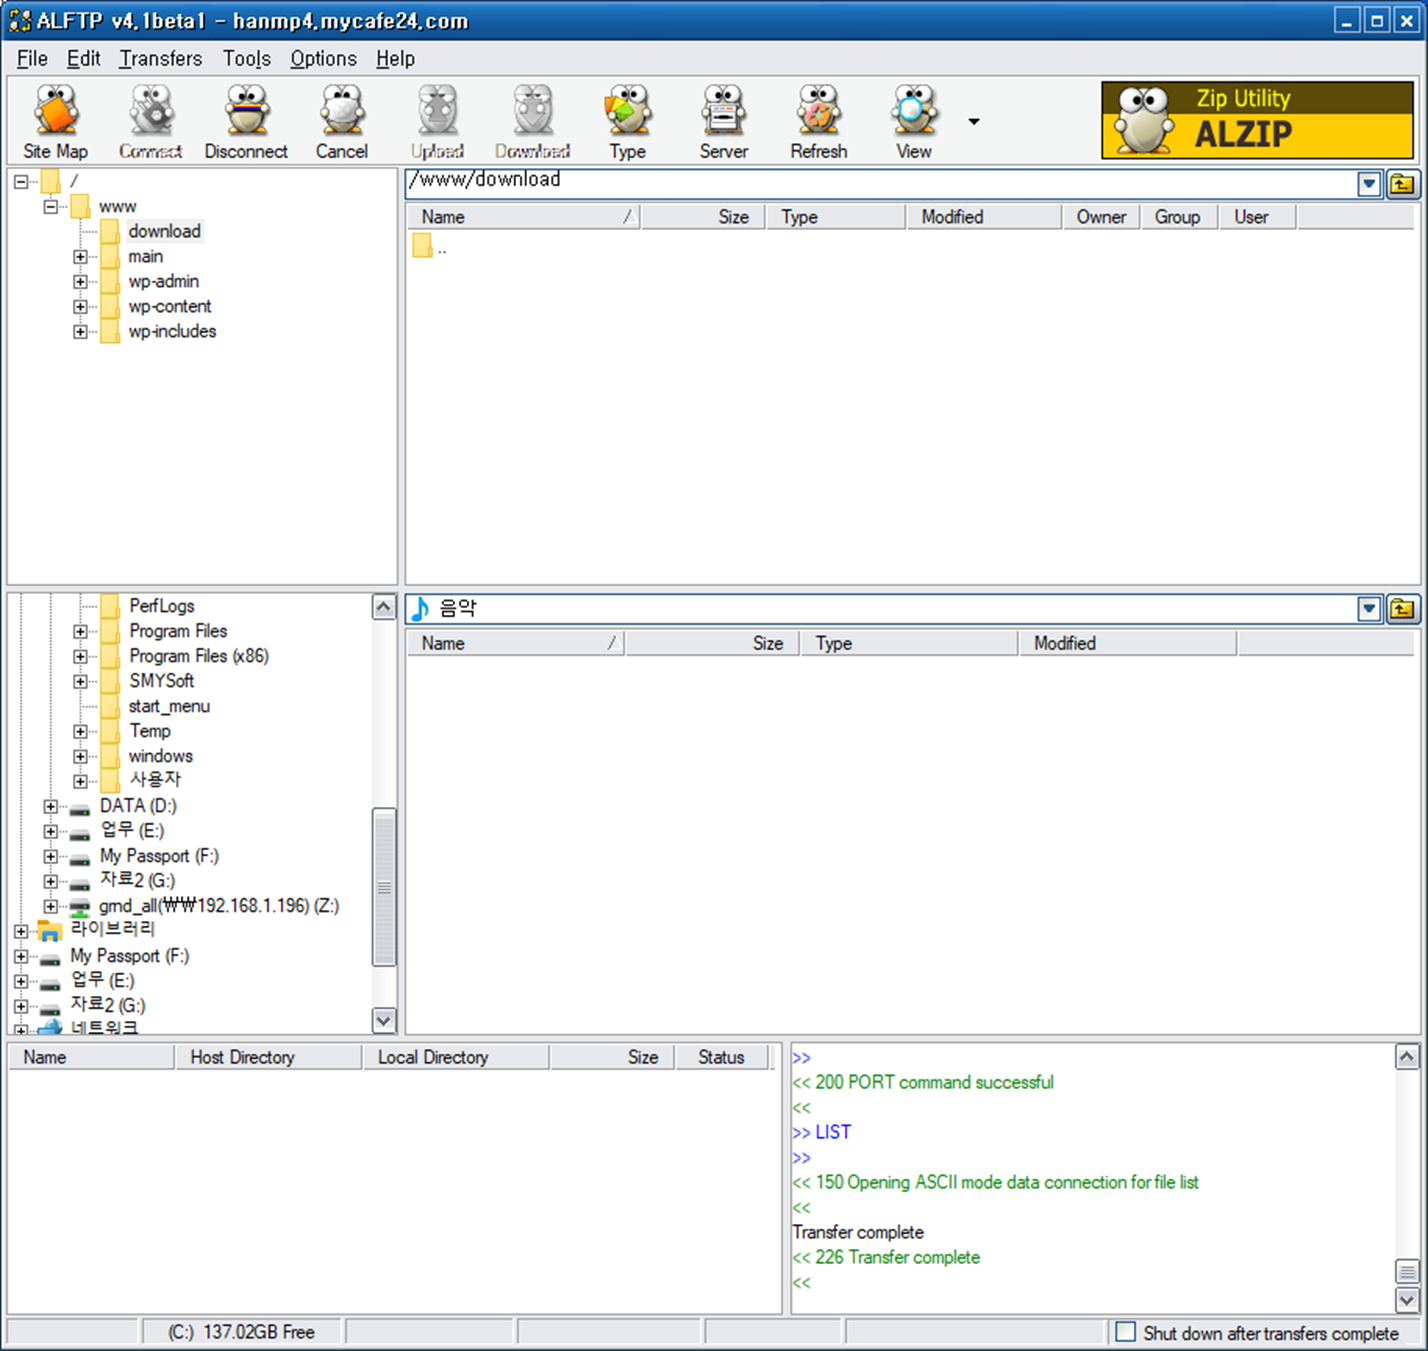Viewport: 1428px width, 1351px height.
Task: Go up one level in local directory
Action: pos(1402,609)
